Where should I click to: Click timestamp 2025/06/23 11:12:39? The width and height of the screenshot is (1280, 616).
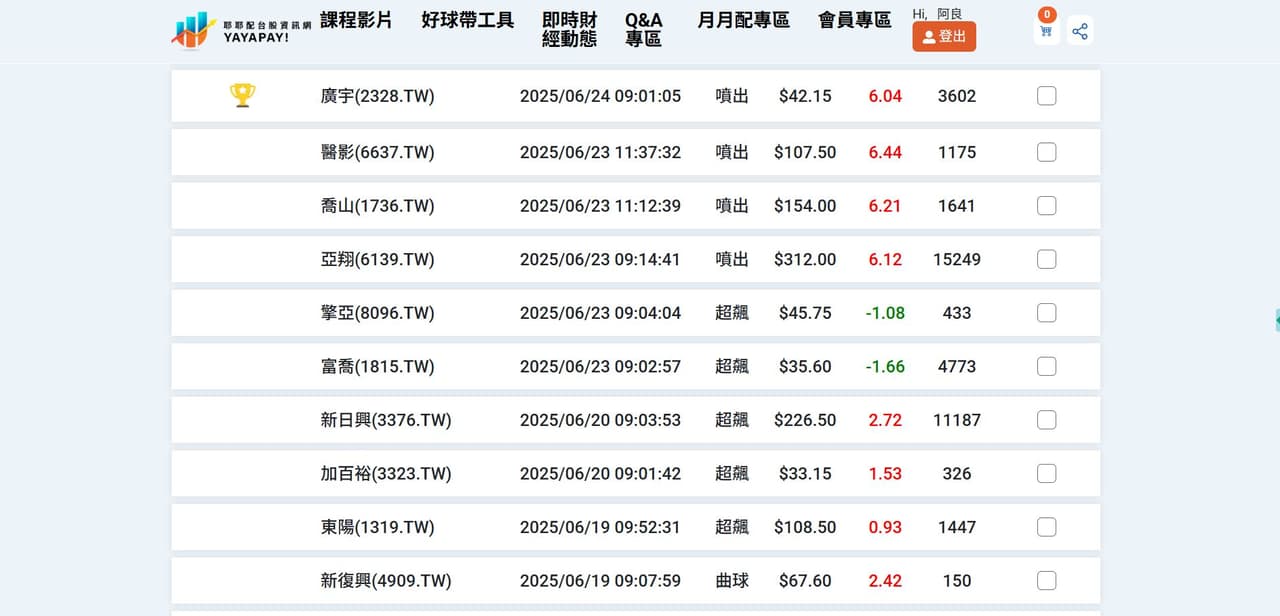(600, 206)
